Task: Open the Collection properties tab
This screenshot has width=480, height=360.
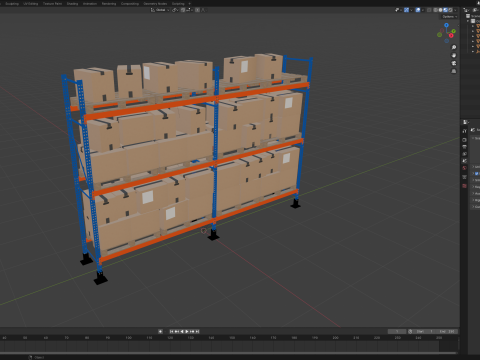Action: point(464,177)
